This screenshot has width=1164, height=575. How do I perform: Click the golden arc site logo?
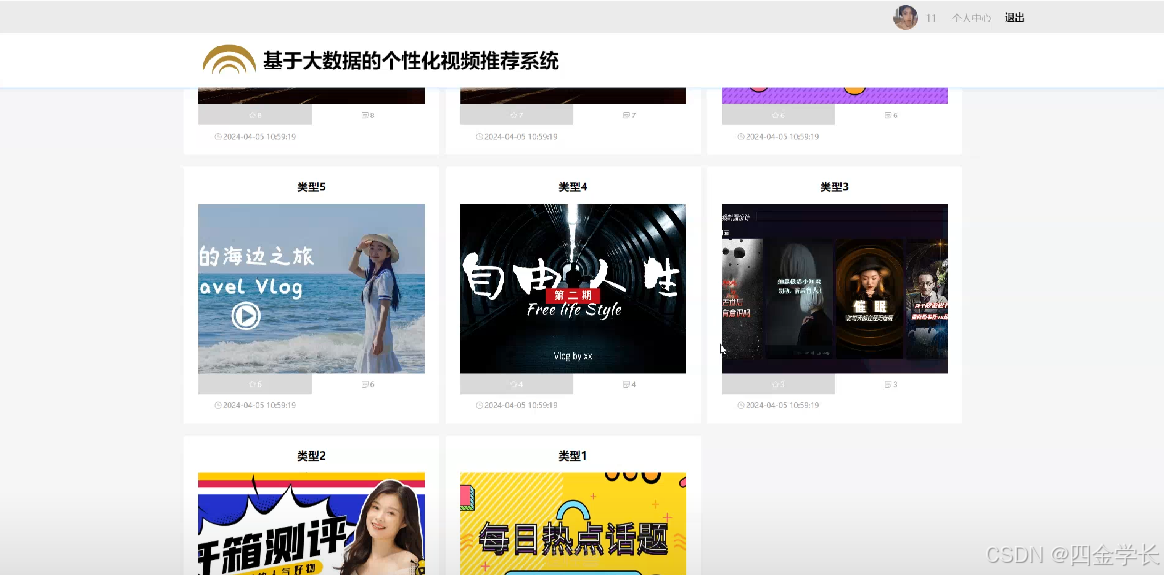(229, 59)
